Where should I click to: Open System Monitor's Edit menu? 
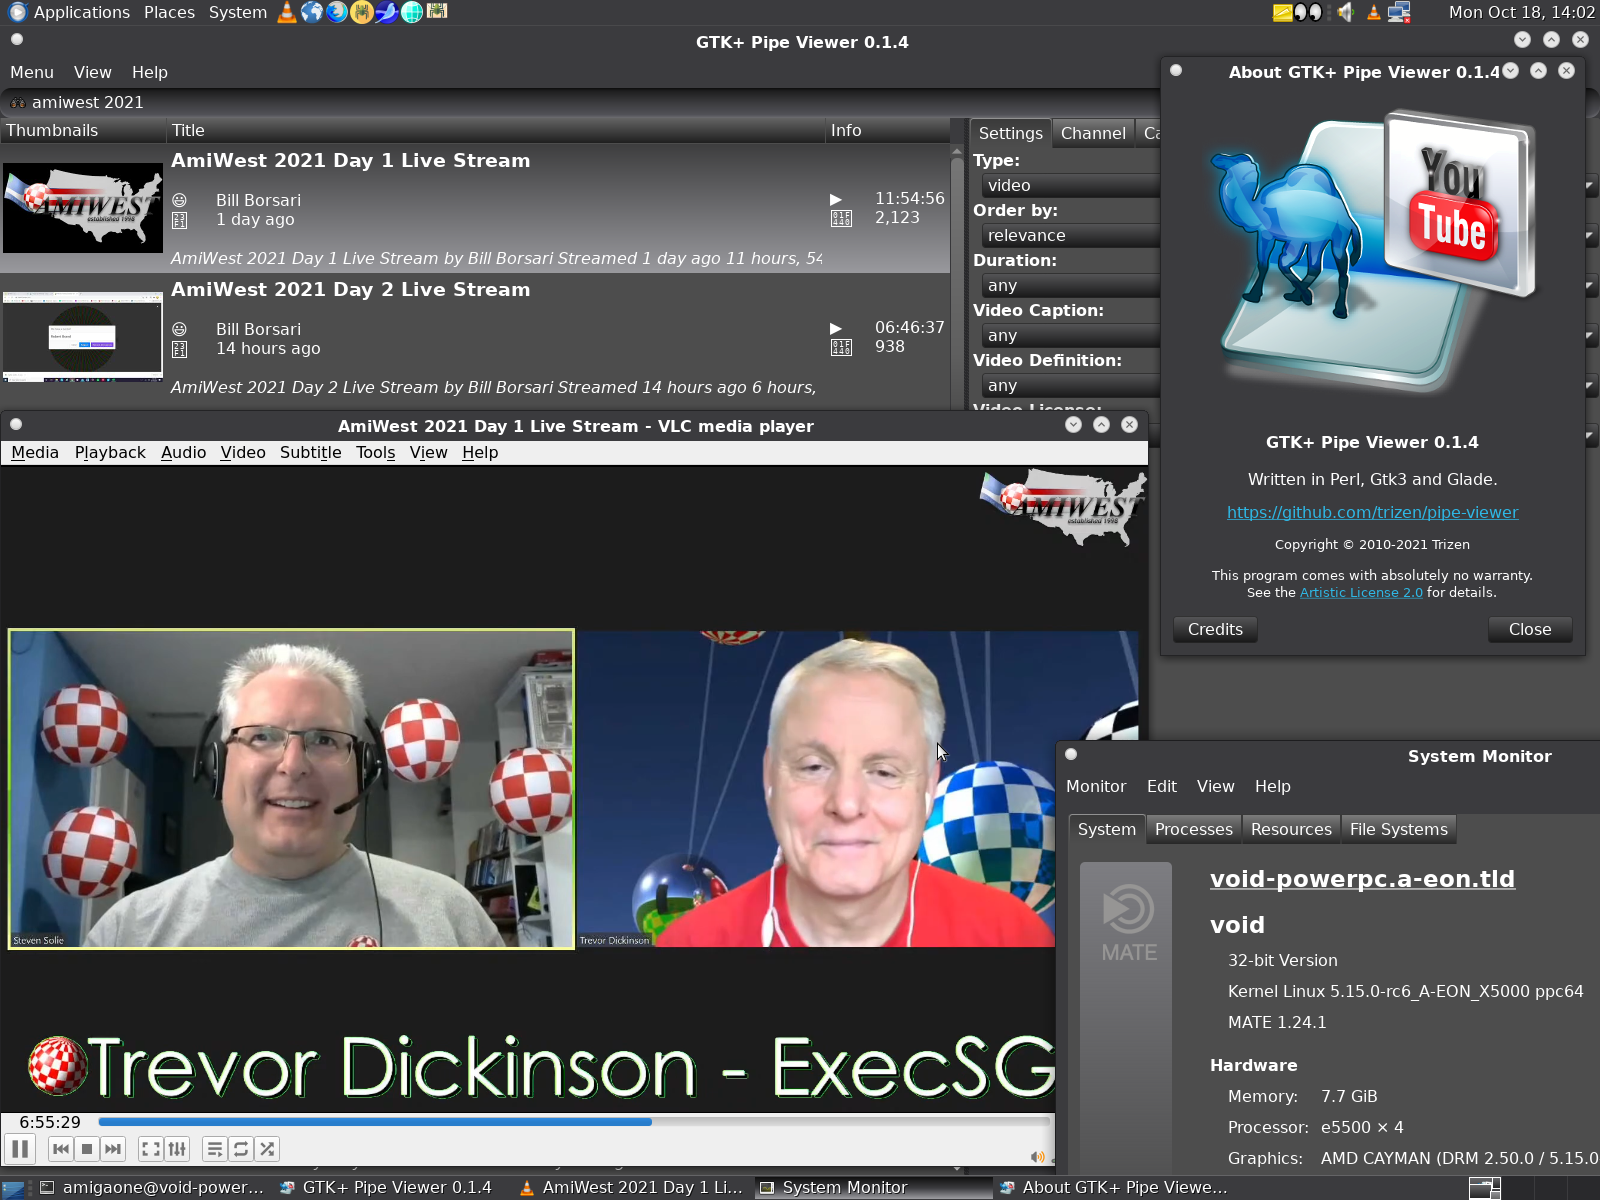[x=1162, y=786]
